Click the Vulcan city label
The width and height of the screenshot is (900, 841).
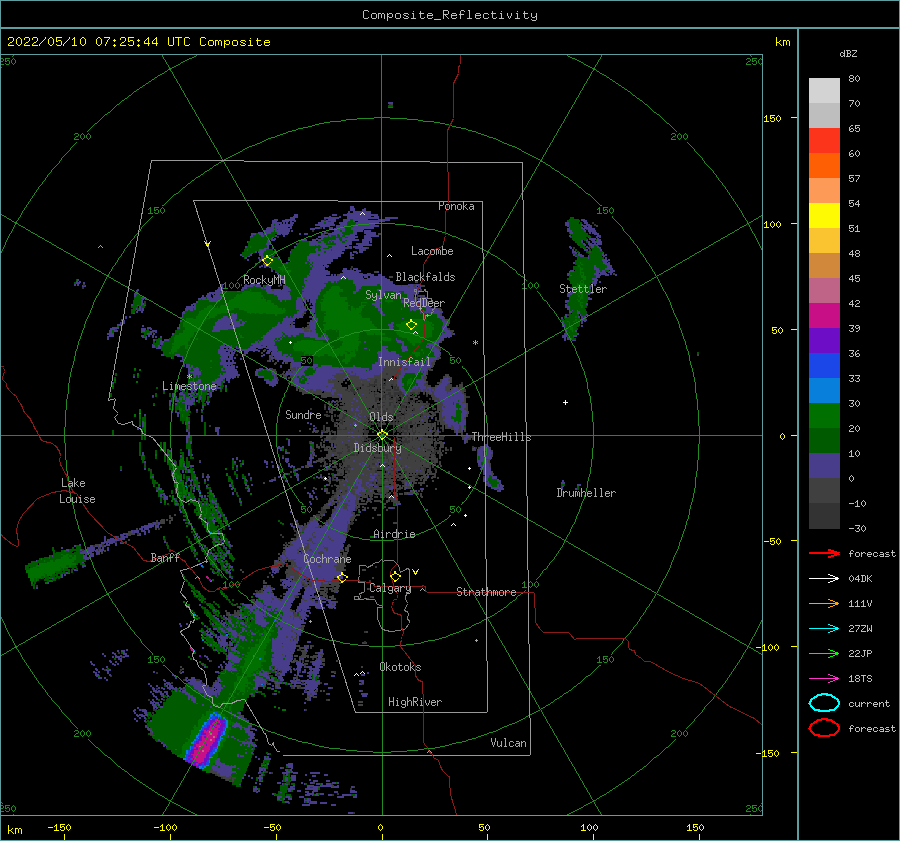click(x=508, y=743)
